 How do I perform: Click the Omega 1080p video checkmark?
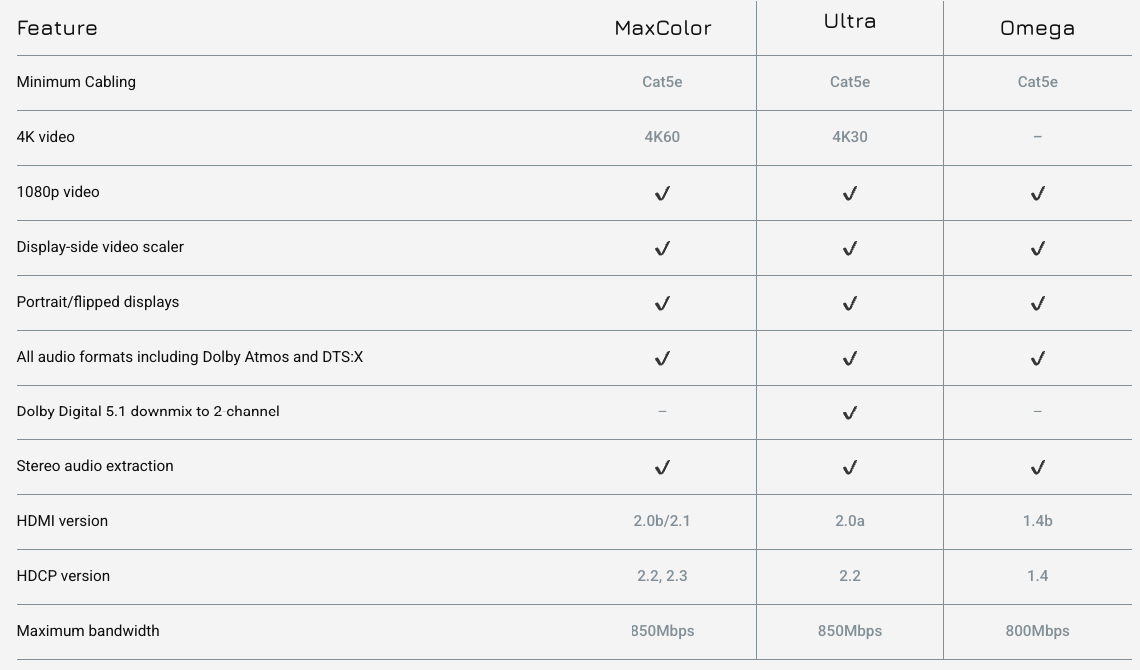pos(1037,193)
